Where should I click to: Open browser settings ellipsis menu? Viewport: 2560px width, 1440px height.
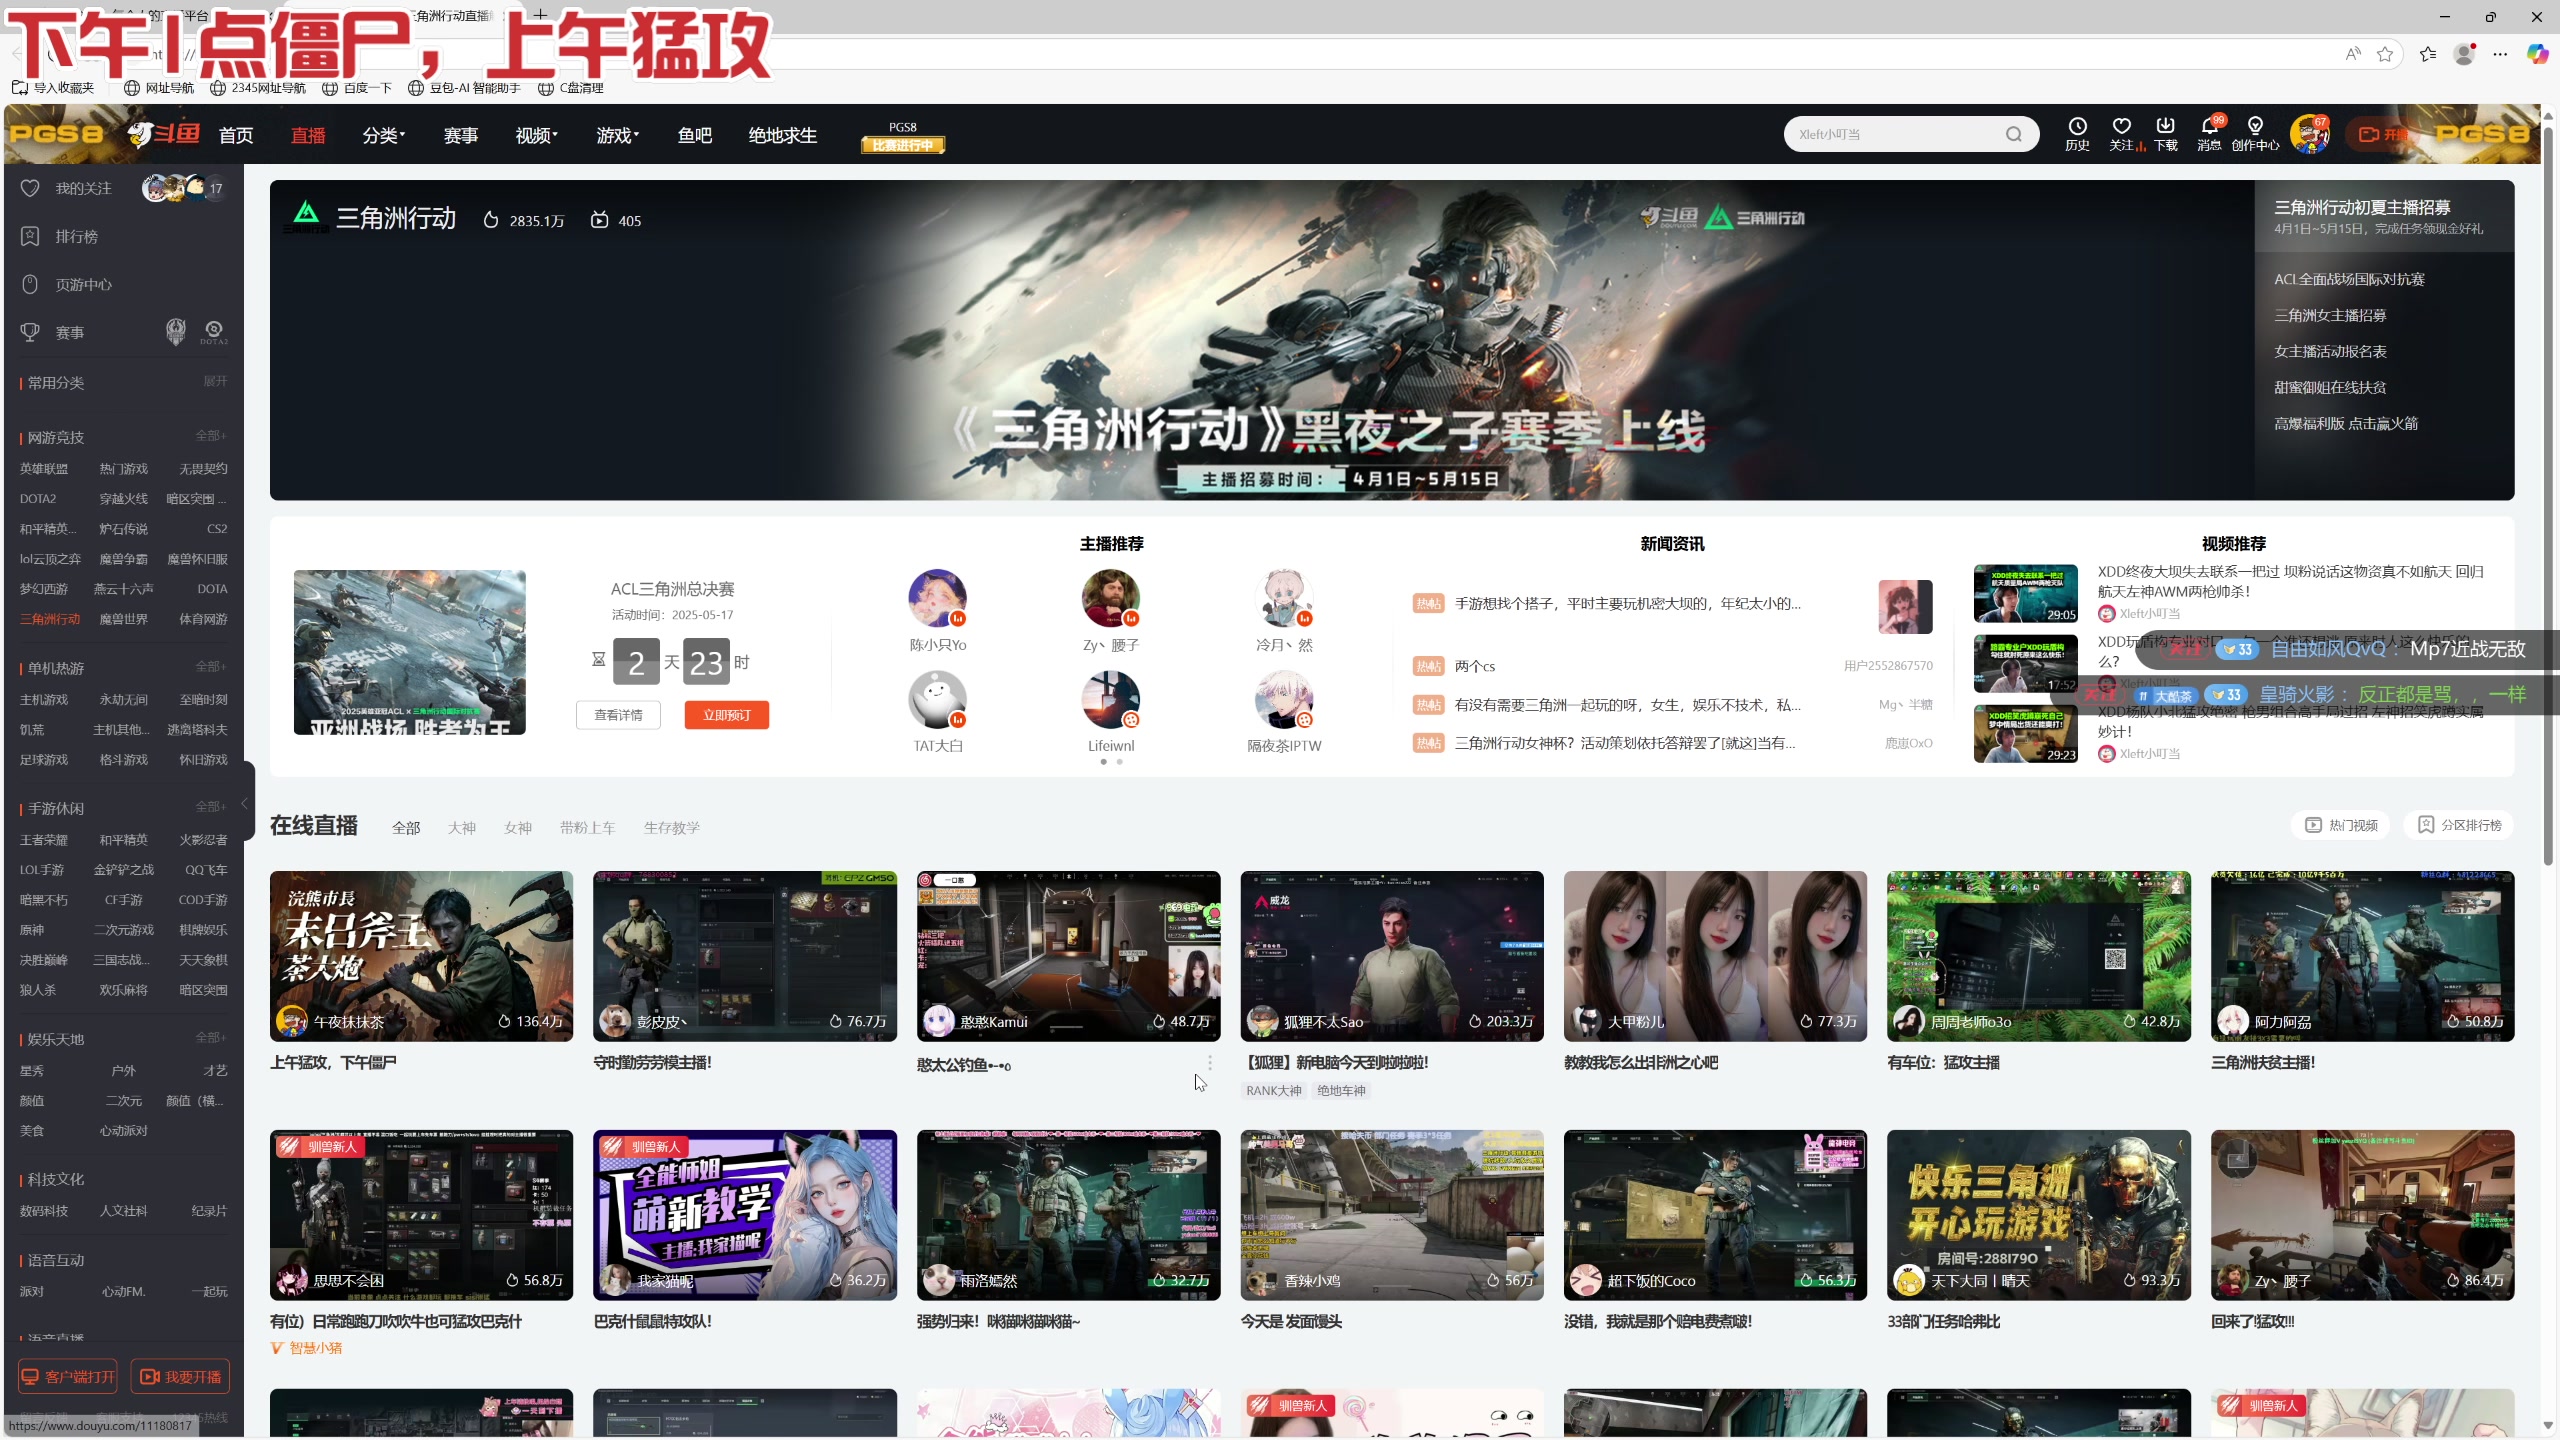coord(2500,54)
